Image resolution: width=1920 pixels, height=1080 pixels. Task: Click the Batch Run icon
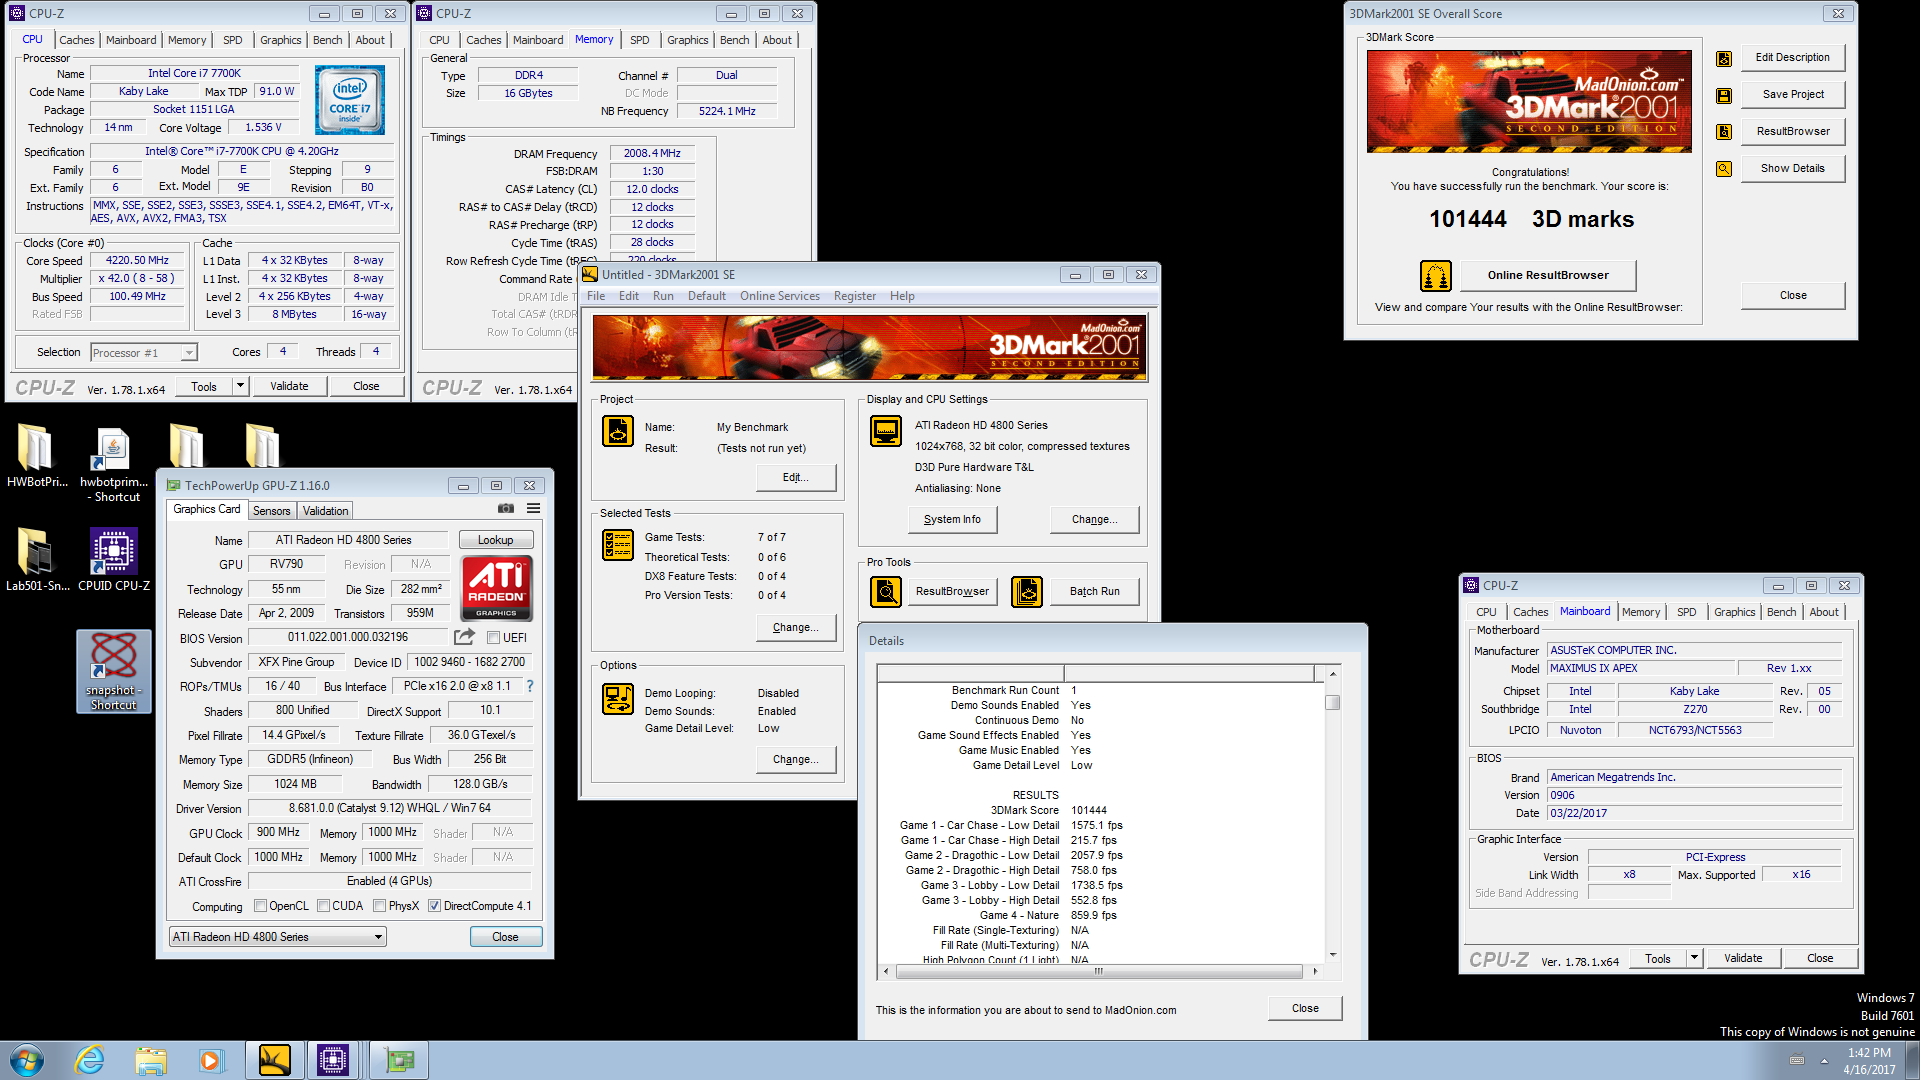(1027, 592)
